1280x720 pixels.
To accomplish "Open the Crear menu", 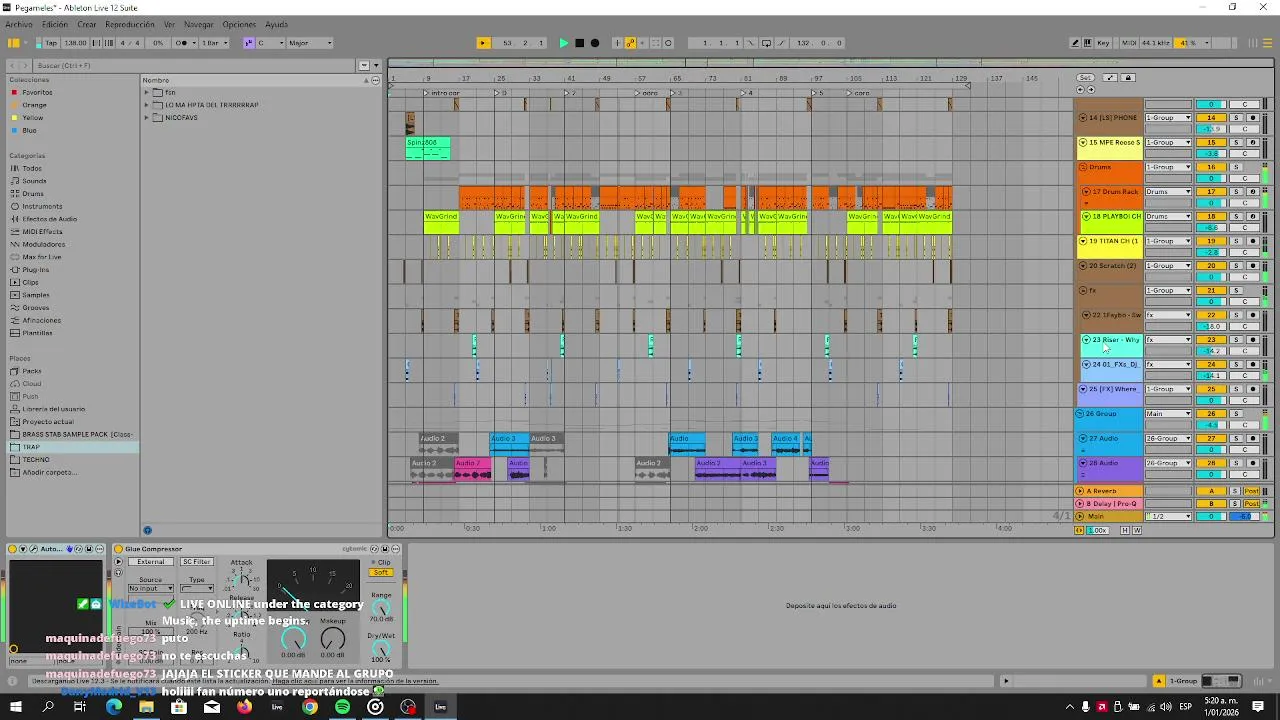I will click(87, 24).
